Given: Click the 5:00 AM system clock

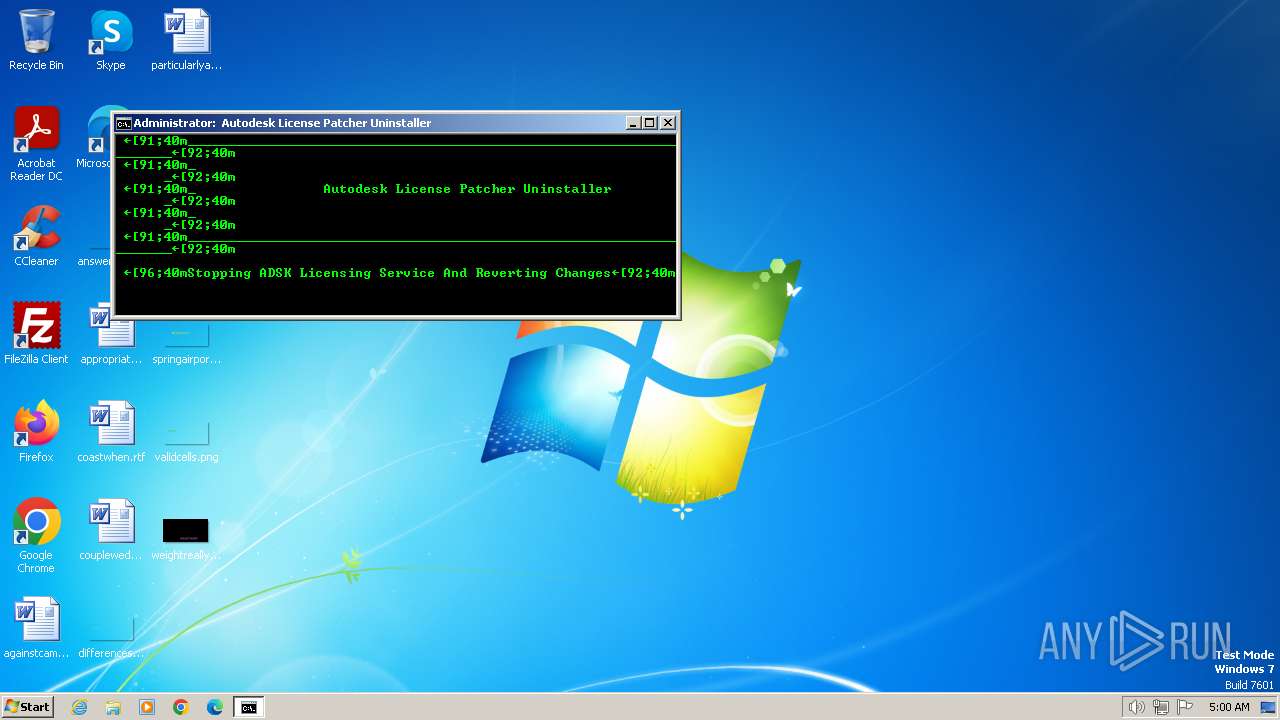Looking at the screenshot, I should 1229,707.
